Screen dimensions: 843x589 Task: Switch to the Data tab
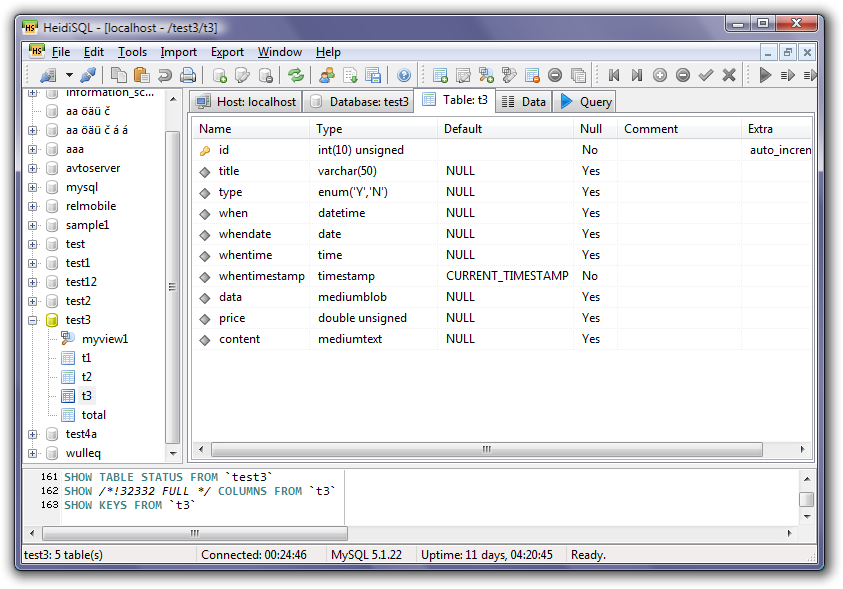point(523,101)
